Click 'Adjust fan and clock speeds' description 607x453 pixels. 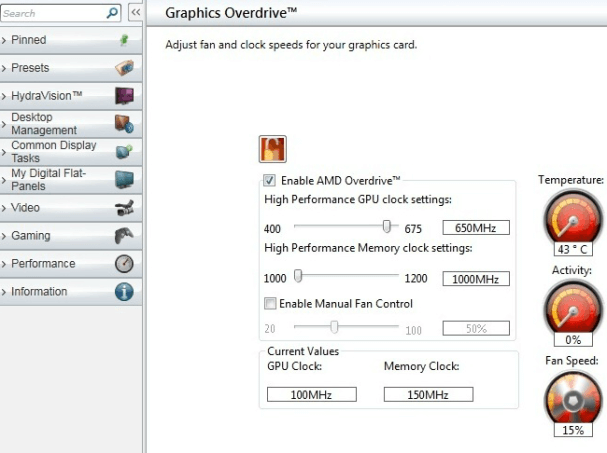pyautogui.click(x=291, y=45)
